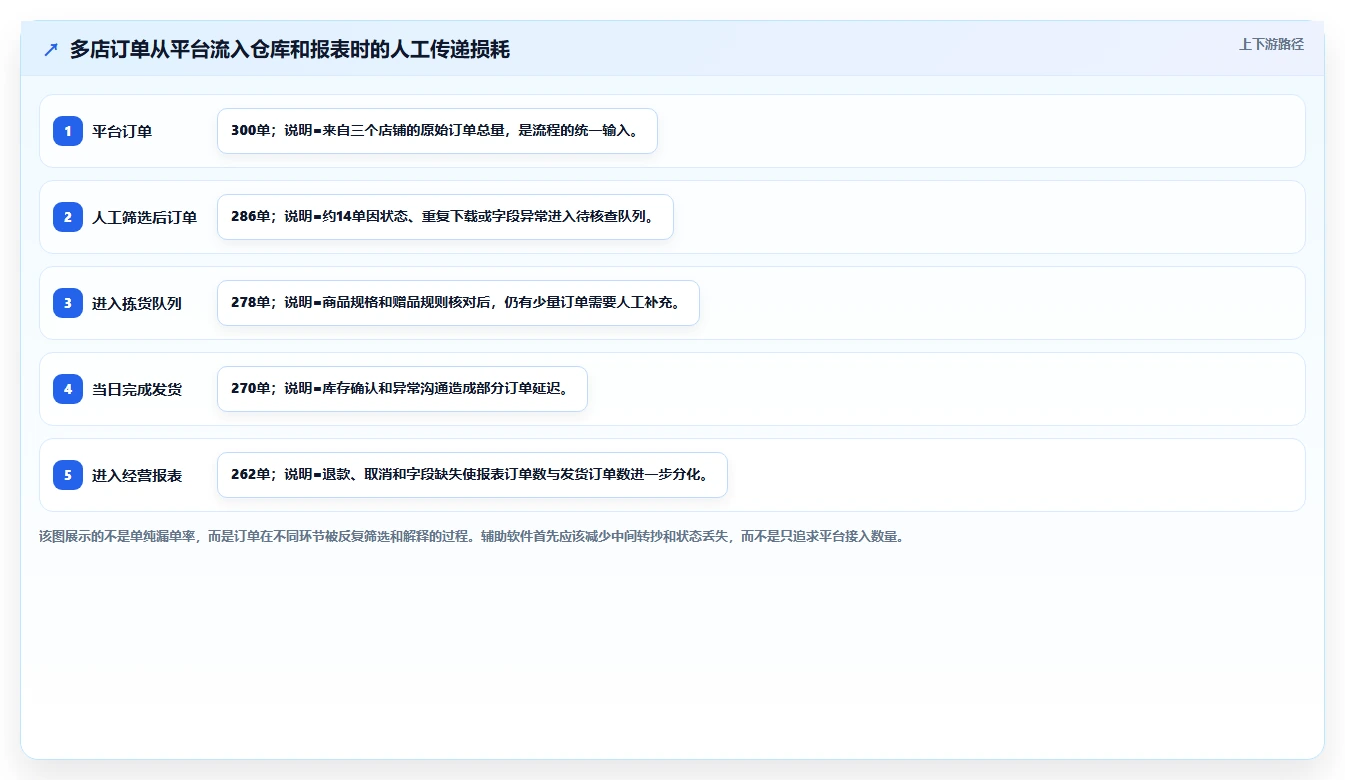Click the footnote starting 该图展示的不是单纯漏单率
Screen dimensions: 1345x780
(472, 536)
